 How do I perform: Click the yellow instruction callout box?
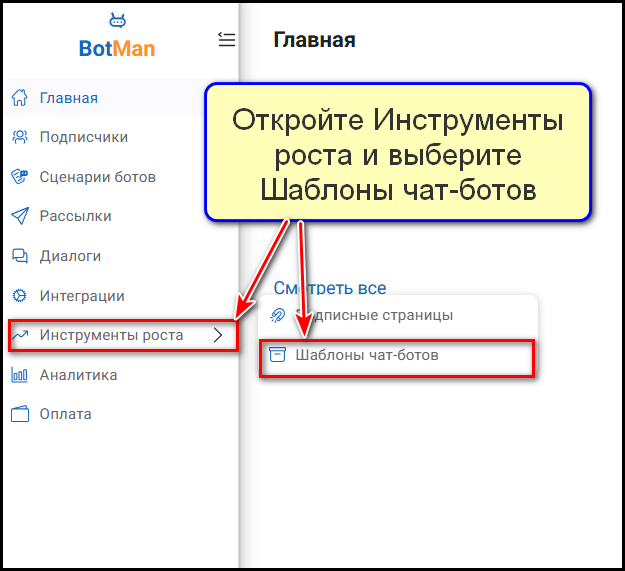tap(398, 153)
